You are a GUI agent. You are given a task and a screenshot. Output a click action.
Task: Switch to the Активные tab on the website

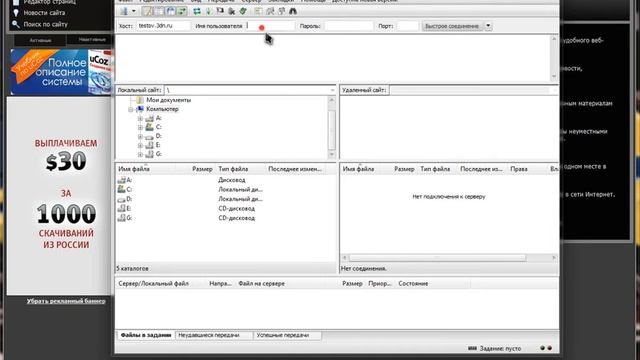[x=40, y=40]
